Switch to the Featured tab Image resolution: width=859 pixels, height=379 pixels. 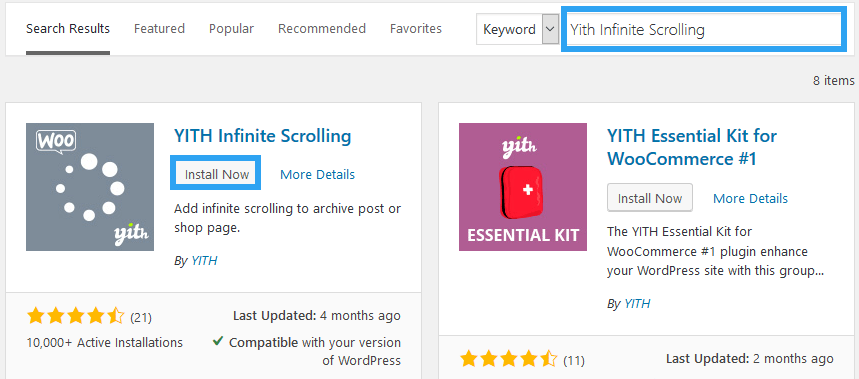[159, 28]
